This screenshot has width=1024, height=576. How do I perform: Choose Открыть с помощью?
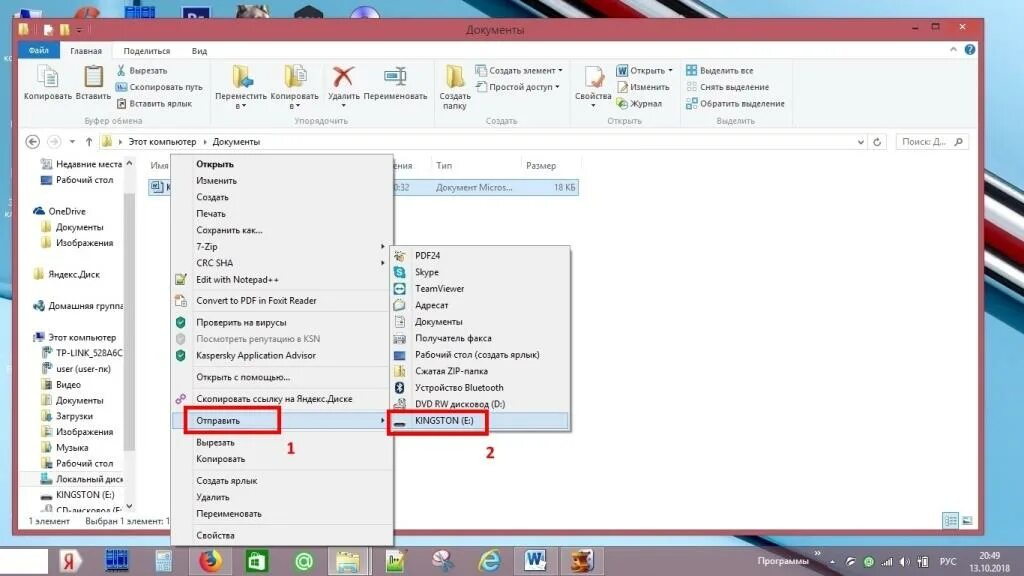click(x=282, y=377)
